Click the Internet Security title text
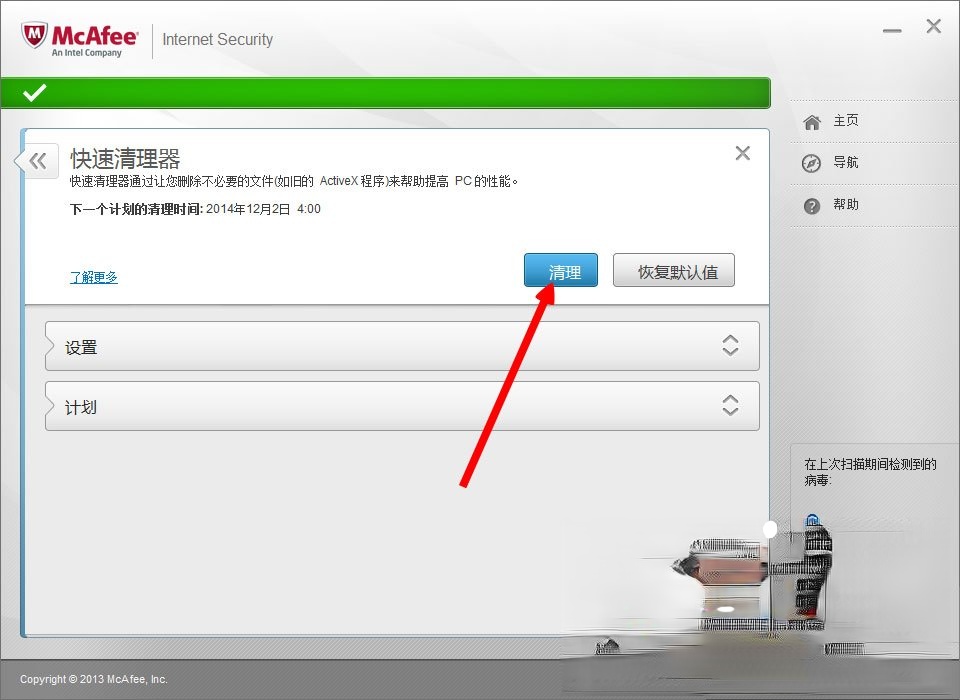 (217, 40)
